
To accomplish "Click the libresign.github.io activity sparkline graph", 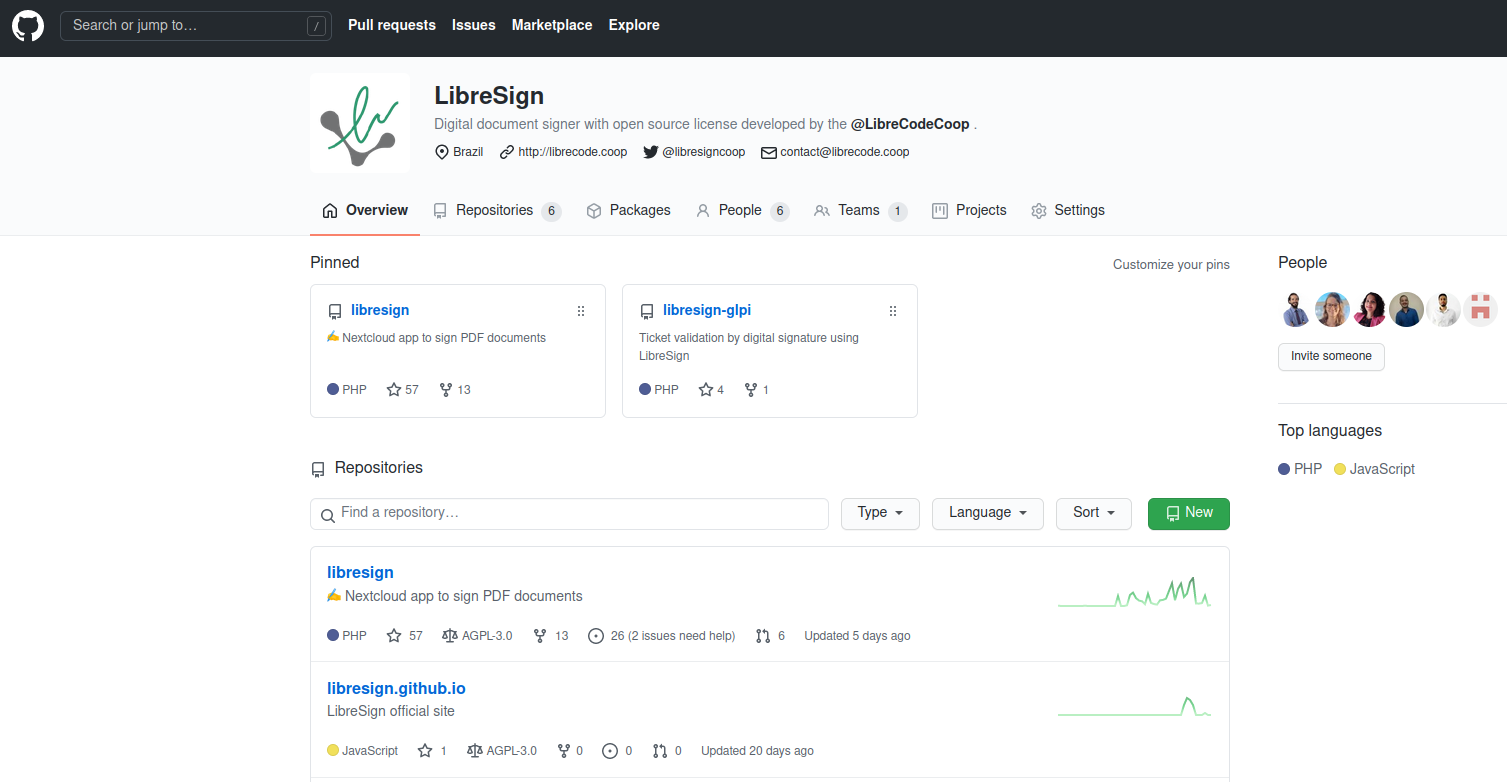I will pyautogui.click(x=1134, y=706).
